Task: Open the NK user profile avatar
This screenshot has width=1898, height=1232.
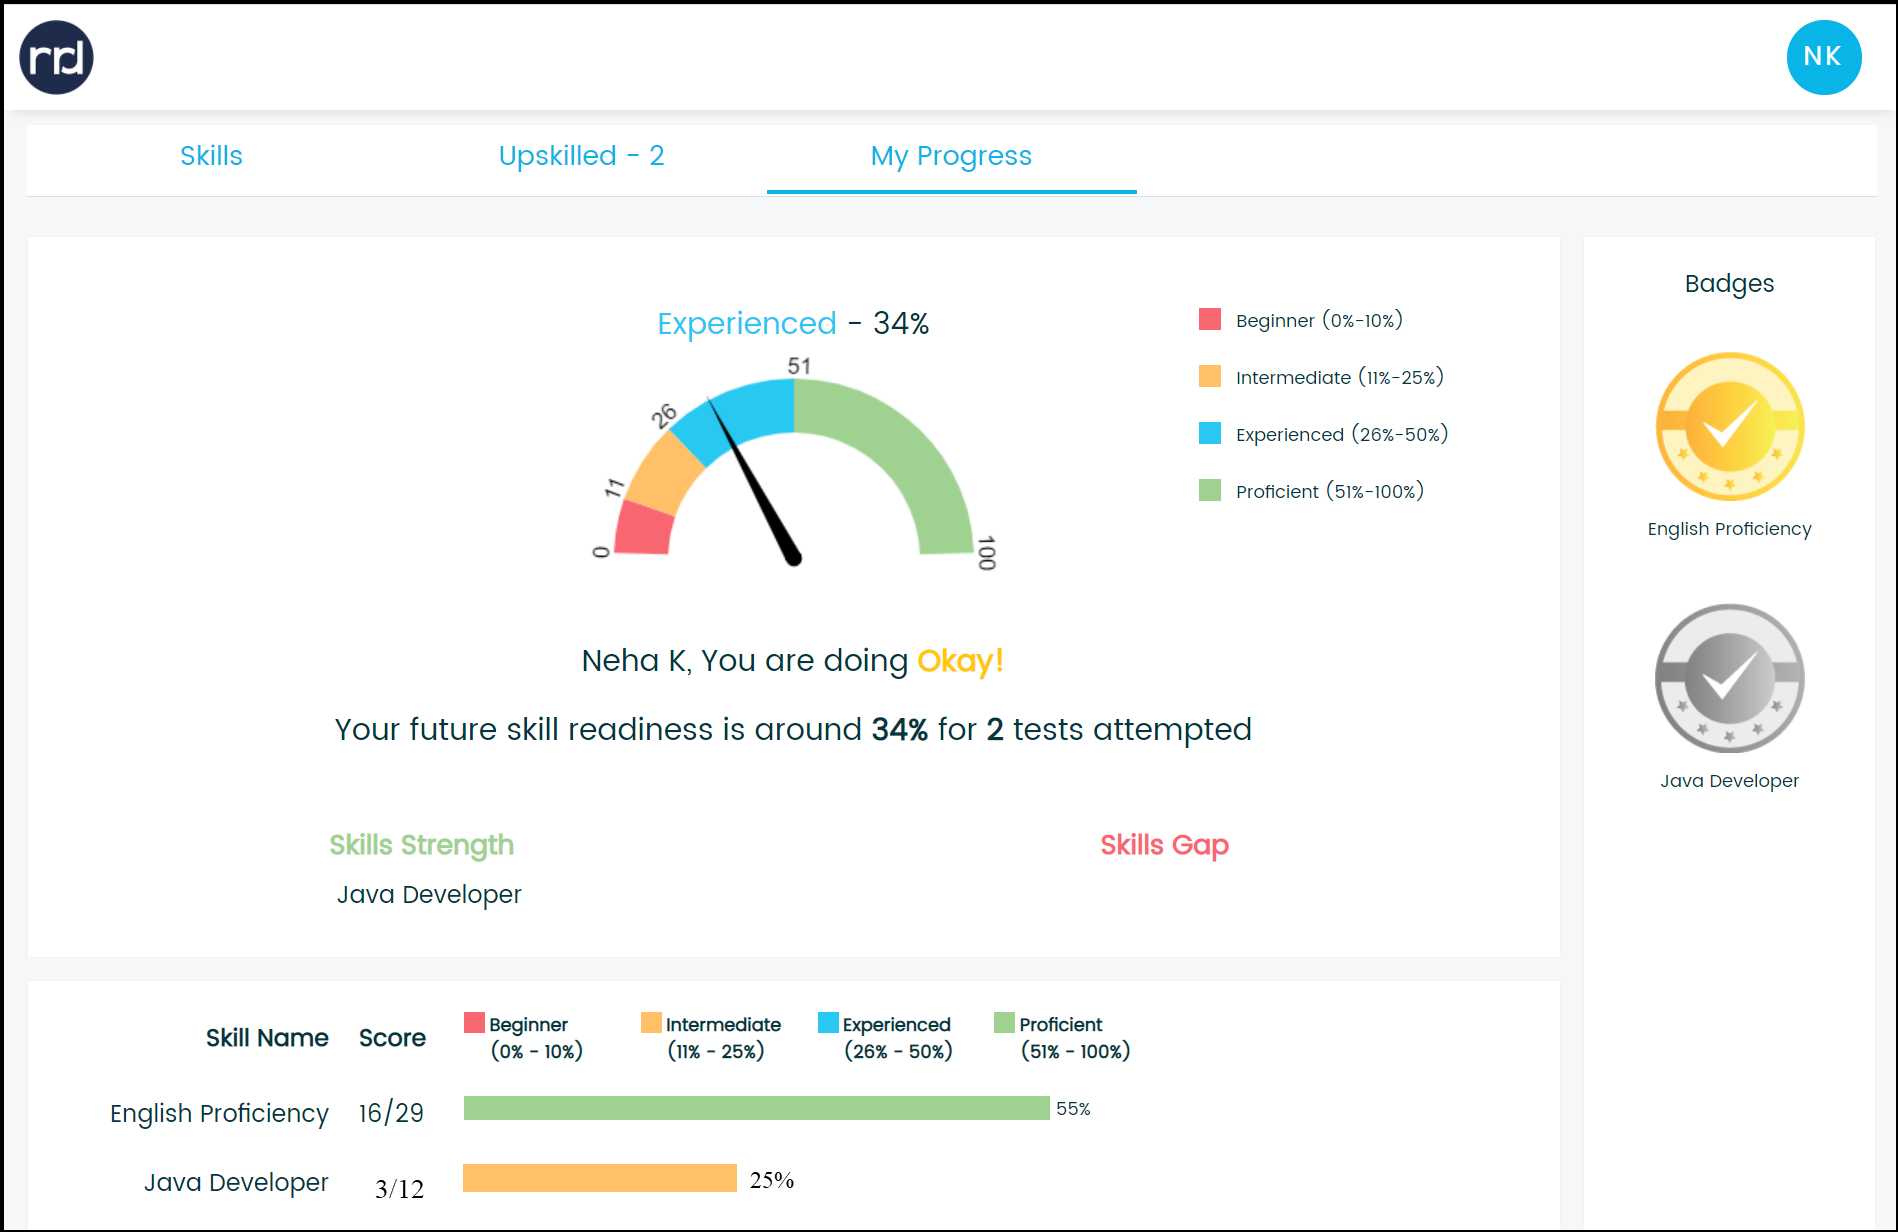Action: tap(1823, 58)
